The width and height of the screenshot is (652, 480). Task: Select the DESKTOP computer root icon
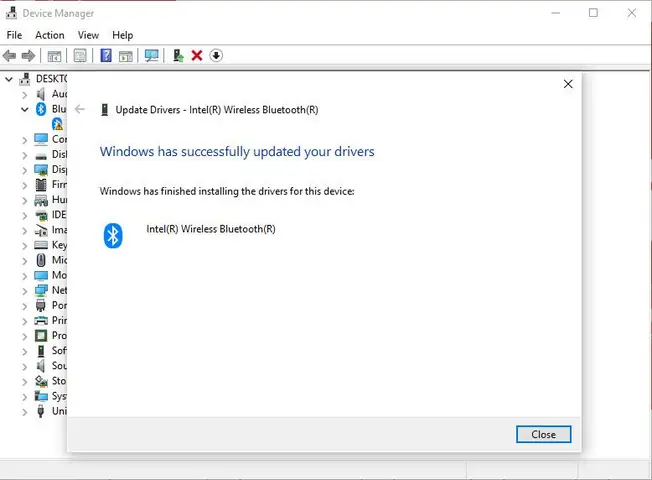pos(25,79)
